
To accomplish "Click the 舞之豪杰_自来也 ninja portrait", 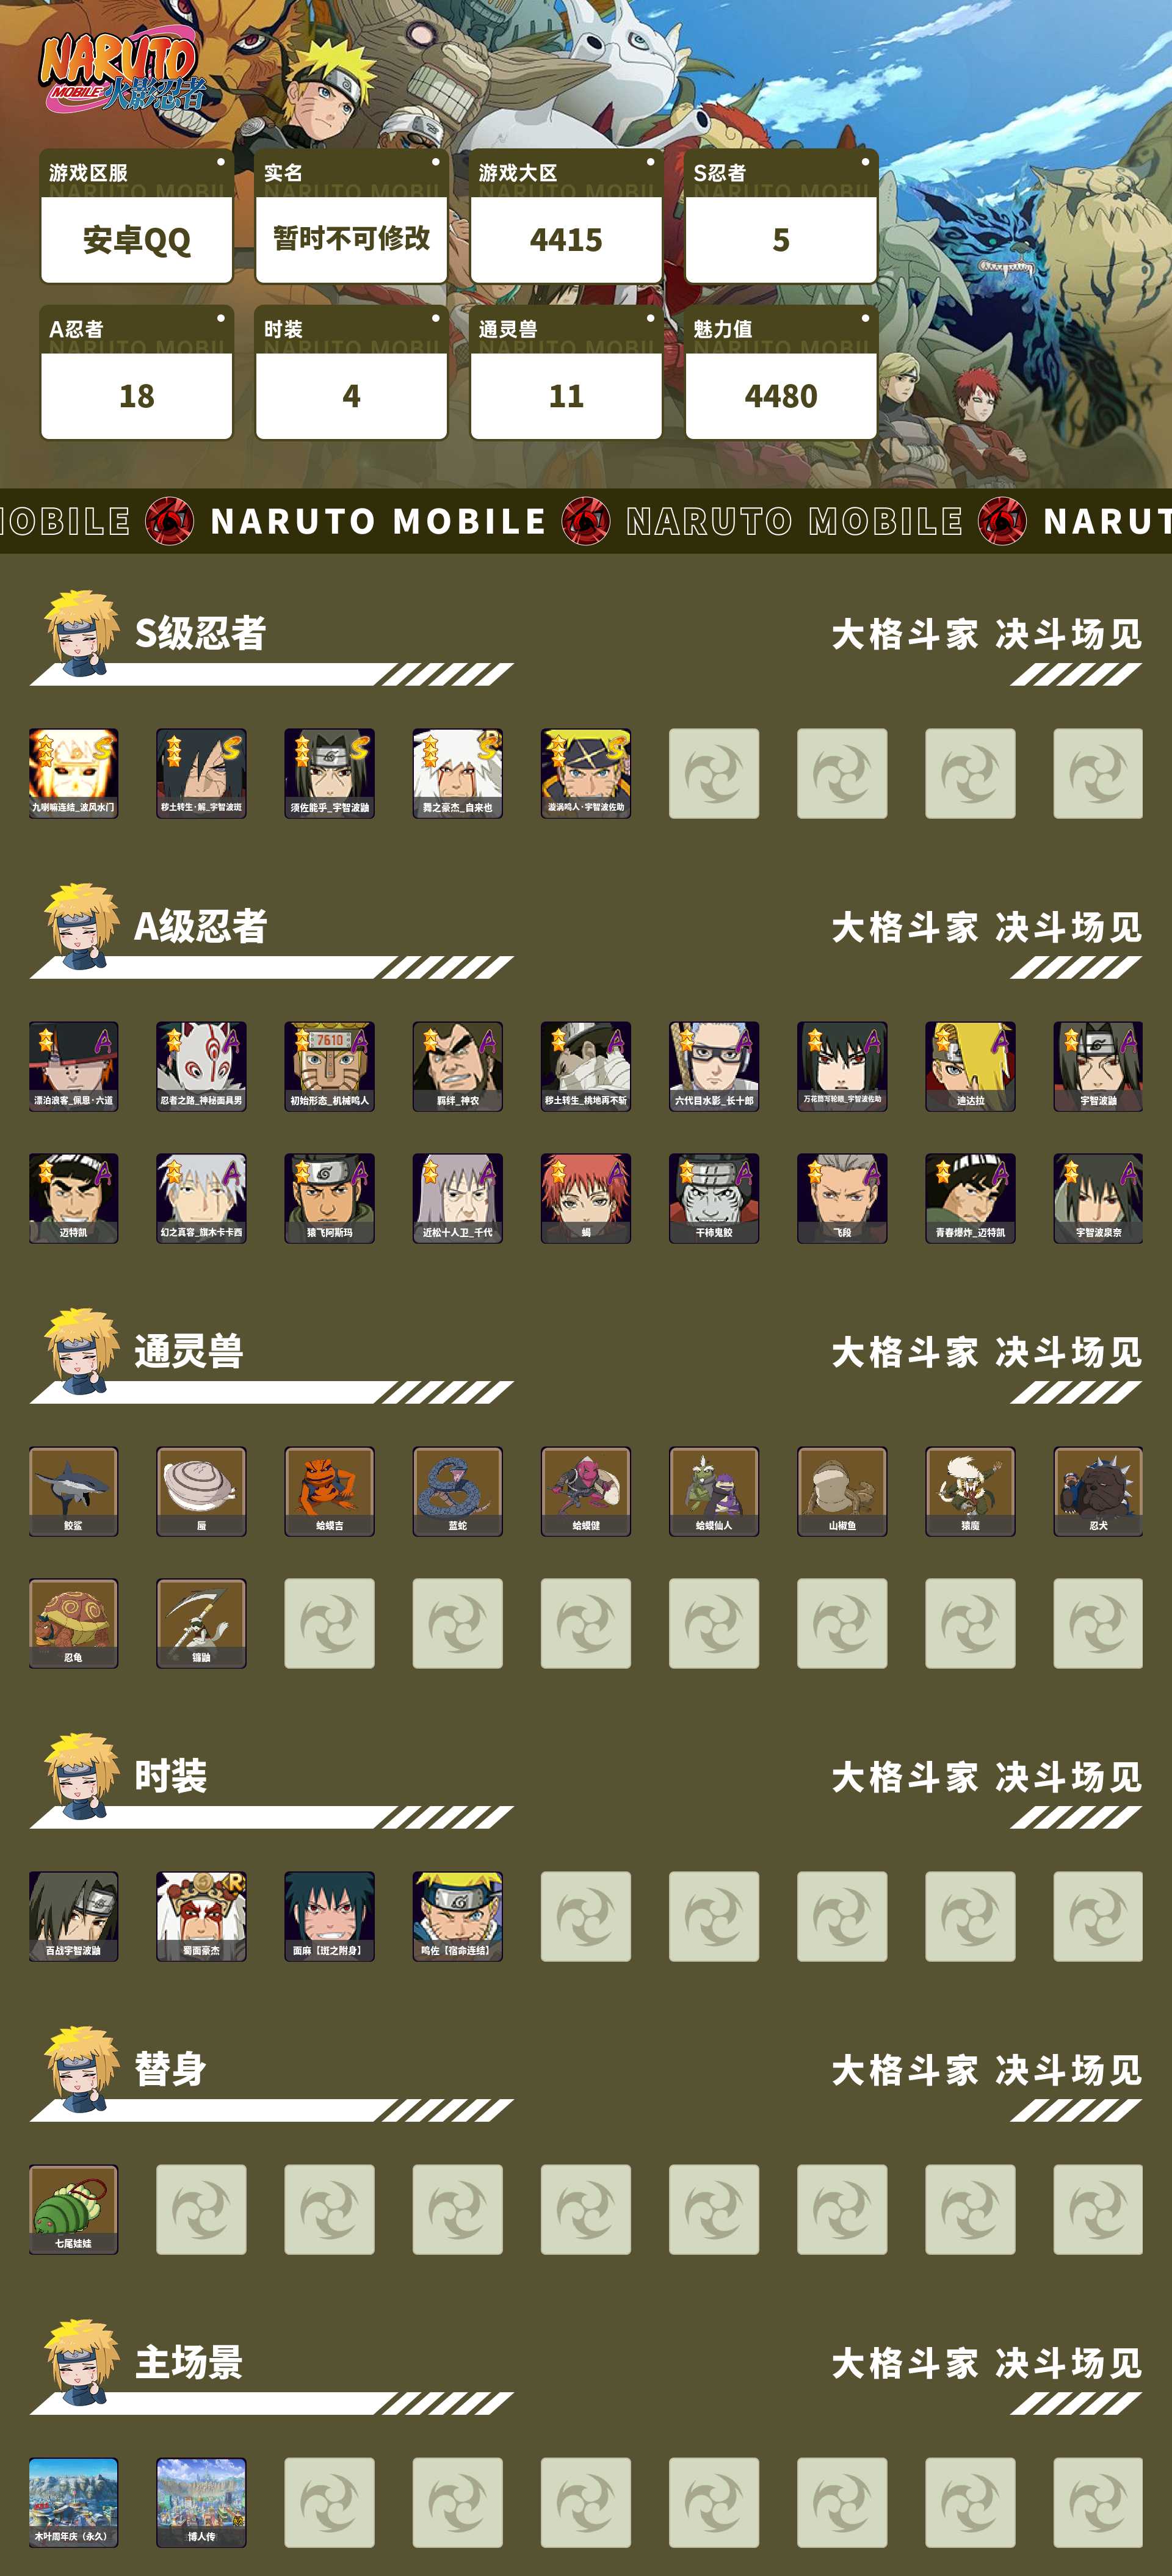I will [x=457, y=773].
